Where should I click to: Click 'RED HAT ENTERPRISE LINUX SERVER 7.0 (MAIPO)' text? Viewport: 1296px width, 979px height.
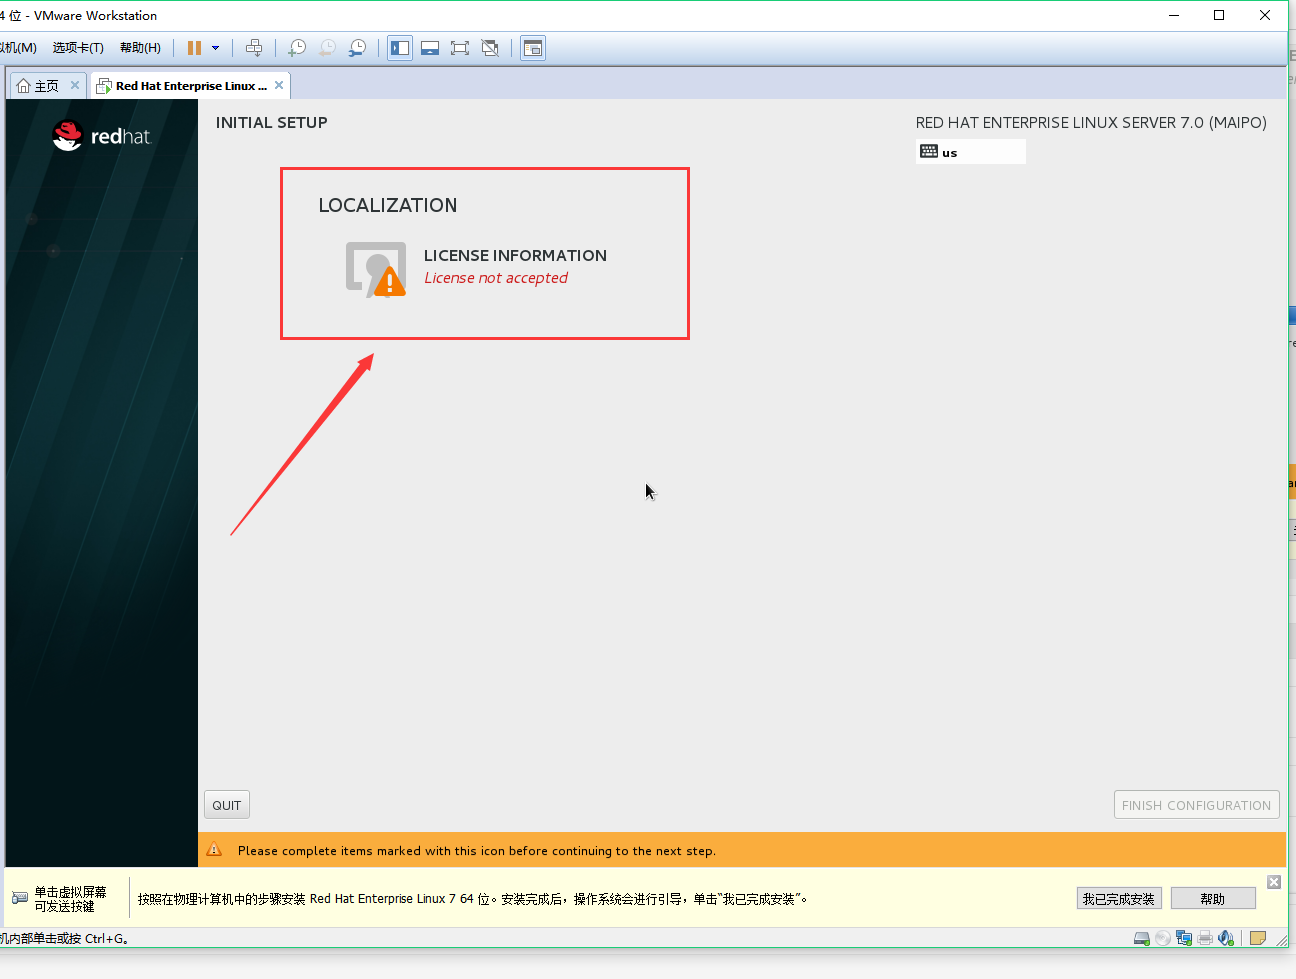point(1091,123)
